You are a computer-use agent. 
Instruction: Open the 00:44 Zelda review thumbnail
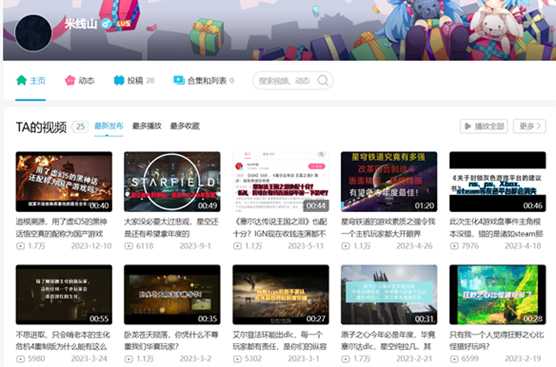coord(280,182)
